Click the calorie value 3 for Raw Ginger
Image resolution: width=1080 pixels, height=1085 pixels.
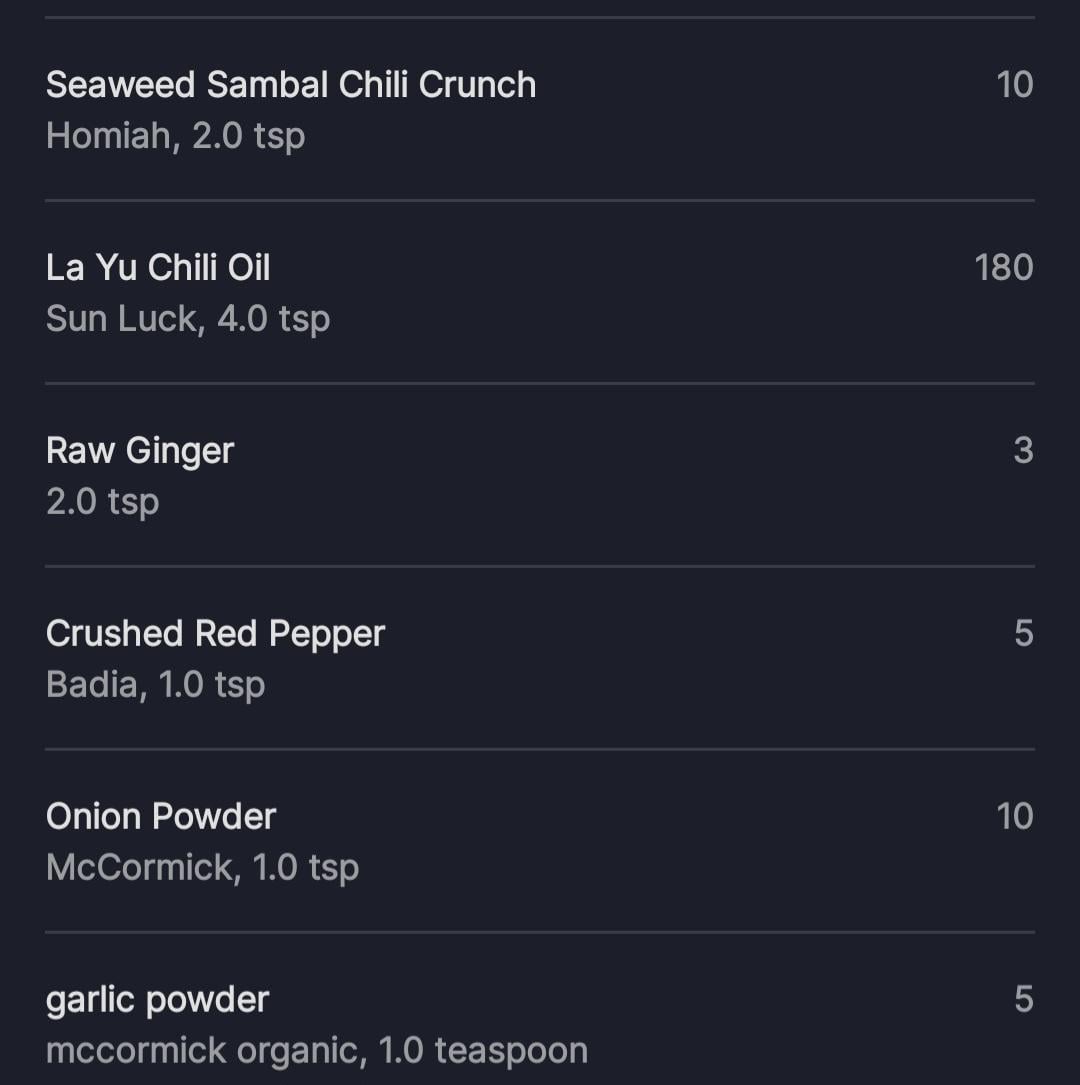(x=1024, y=450)
